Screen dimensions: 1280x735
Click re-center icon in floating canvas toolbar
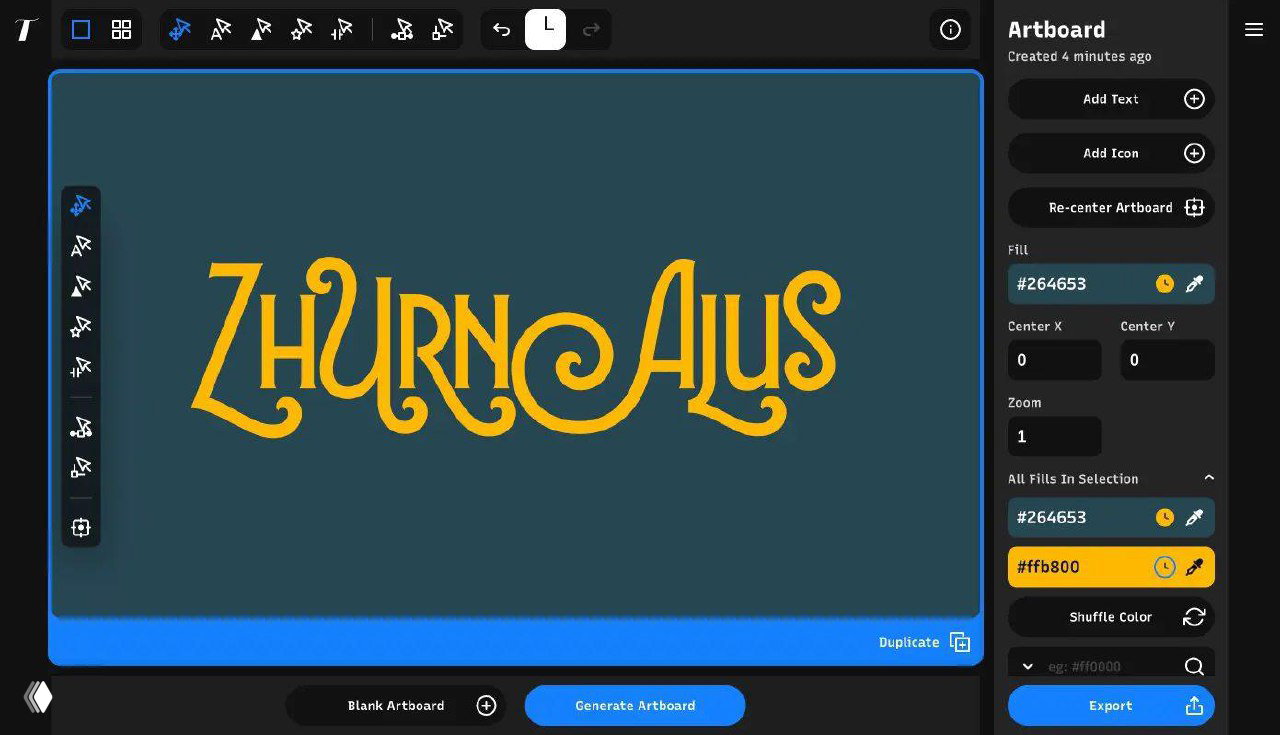tap(81, 527)
